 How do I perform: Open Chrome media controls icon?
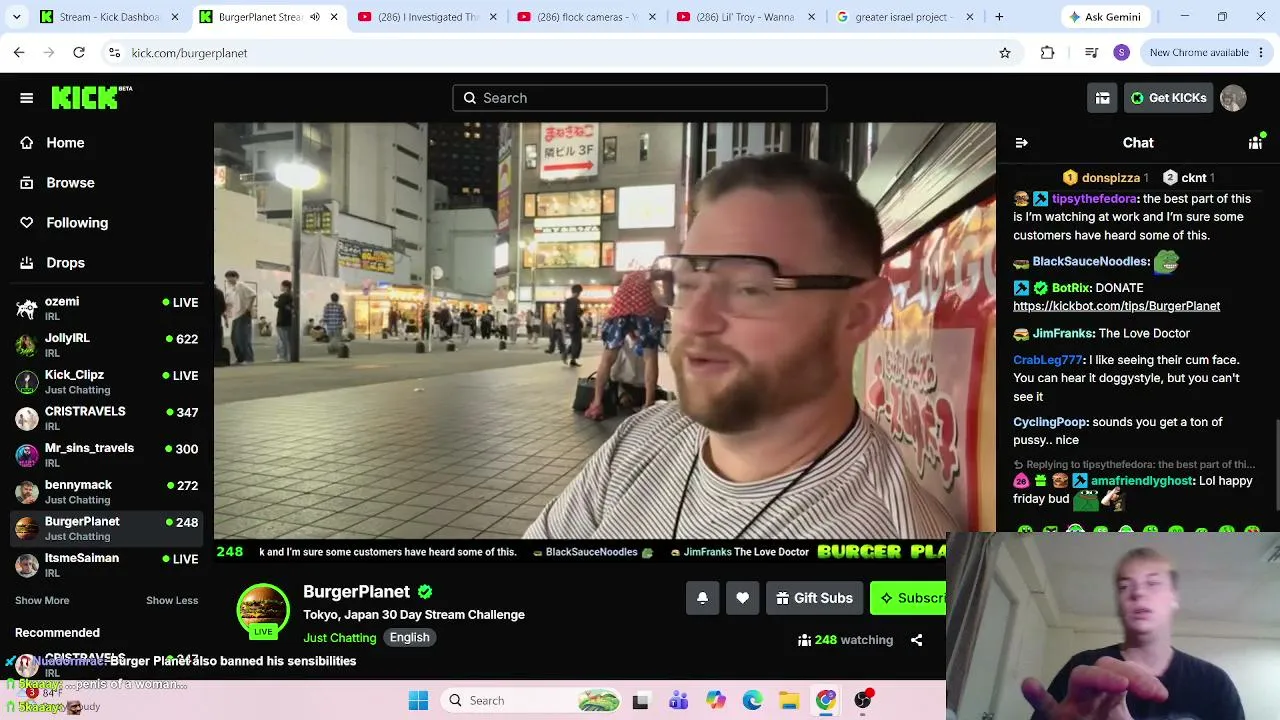click(1091, 53)
